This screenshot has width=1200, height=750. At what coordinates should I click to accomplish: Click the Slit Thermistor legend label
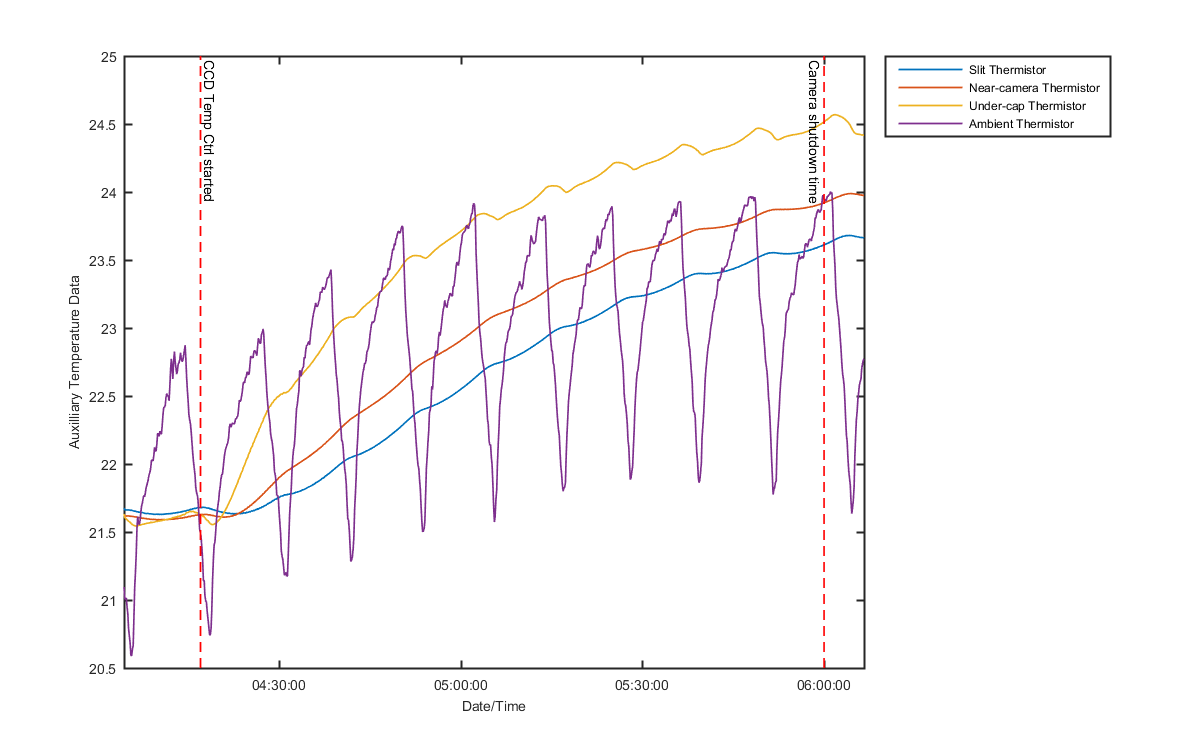click(1007, 70)
